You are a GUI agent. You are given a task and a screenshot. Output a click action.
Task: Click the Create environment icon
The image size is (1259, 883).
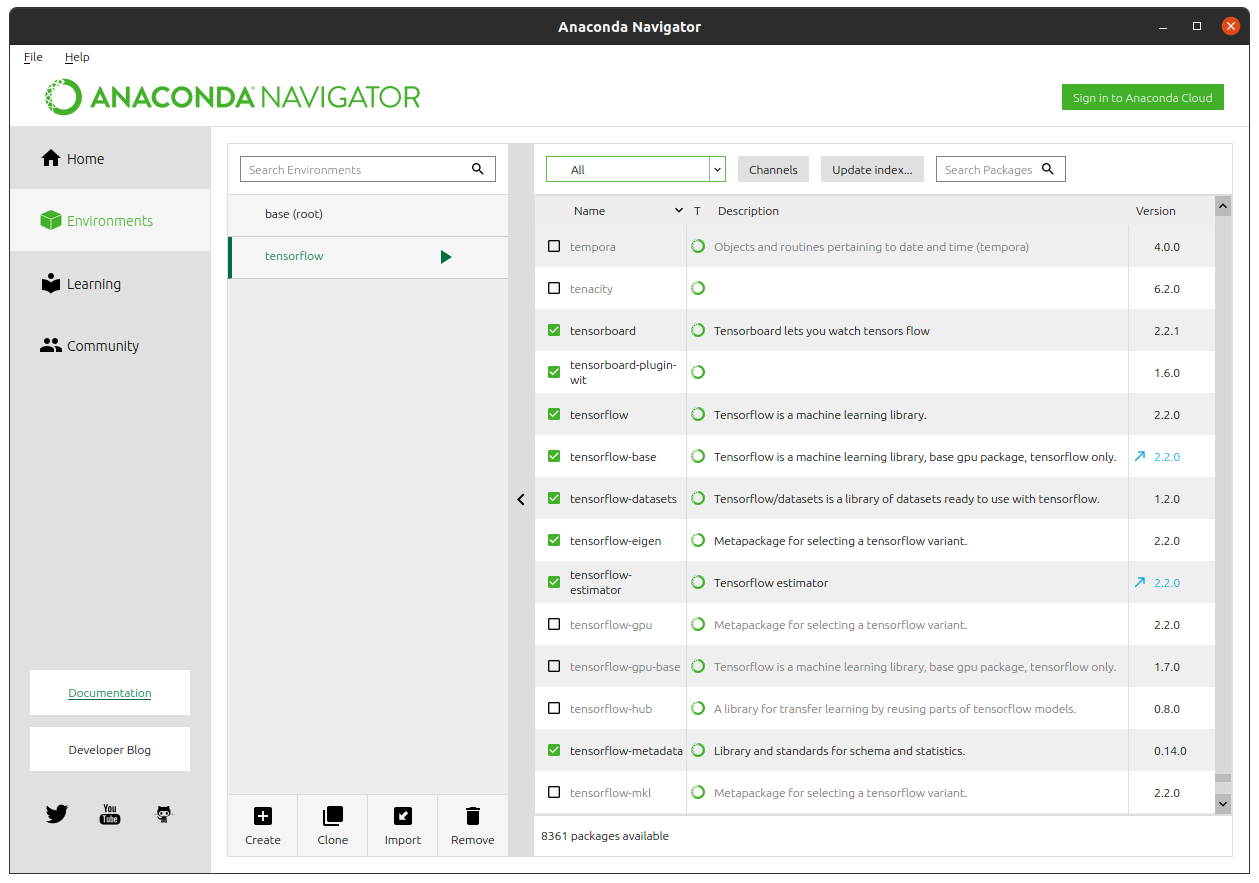pyautogui.click(x=262, y=816)
